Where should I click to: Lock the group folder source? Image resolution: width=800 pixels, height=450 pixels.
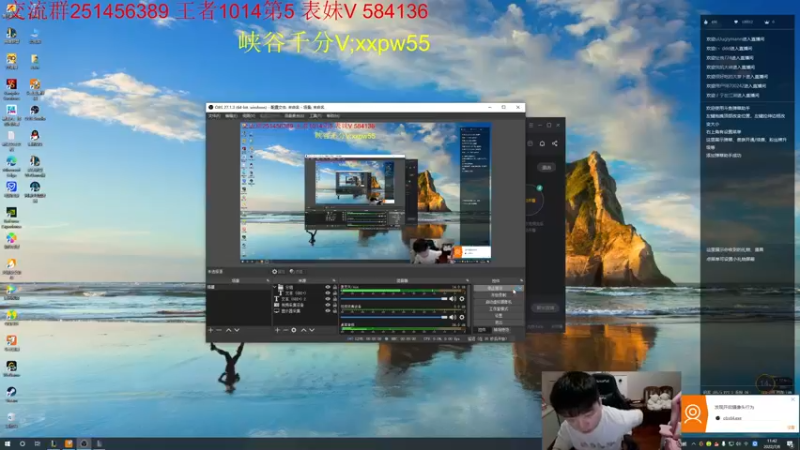tap(335, 287)
